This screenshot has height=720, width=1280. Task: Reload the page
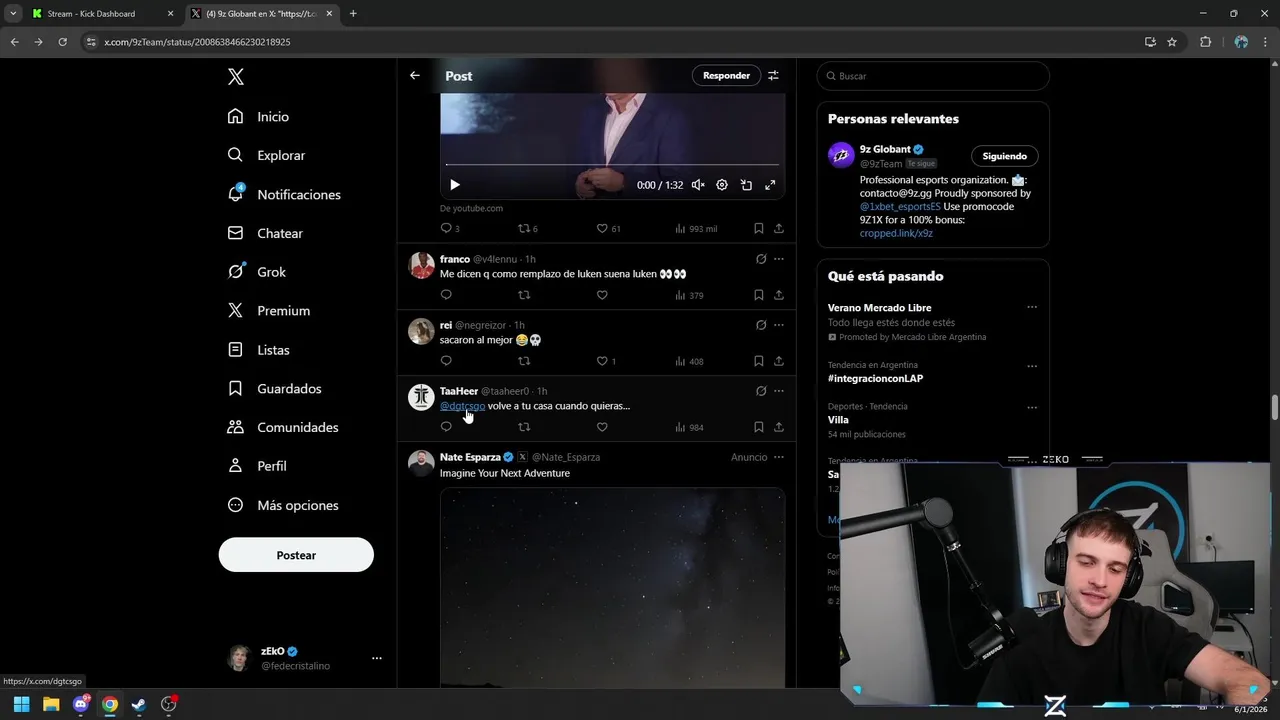62,42
